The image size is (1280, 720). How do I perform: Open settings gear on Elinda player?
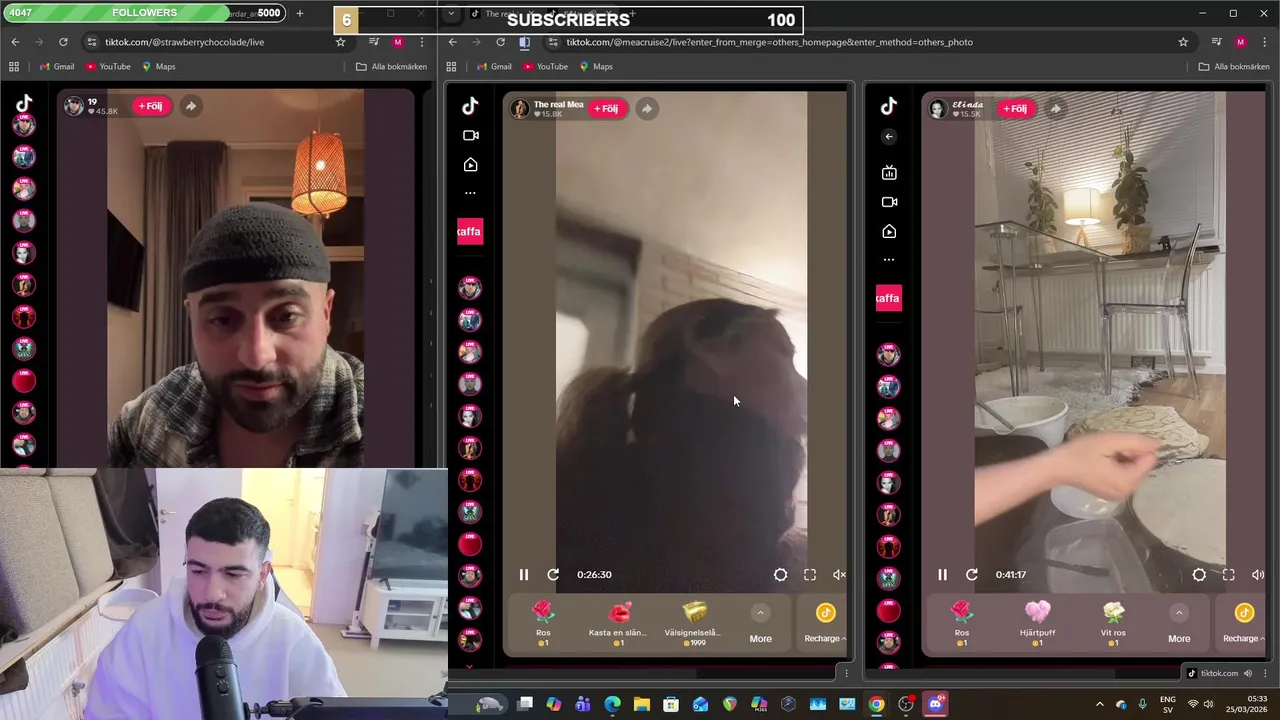point(1199,575)
